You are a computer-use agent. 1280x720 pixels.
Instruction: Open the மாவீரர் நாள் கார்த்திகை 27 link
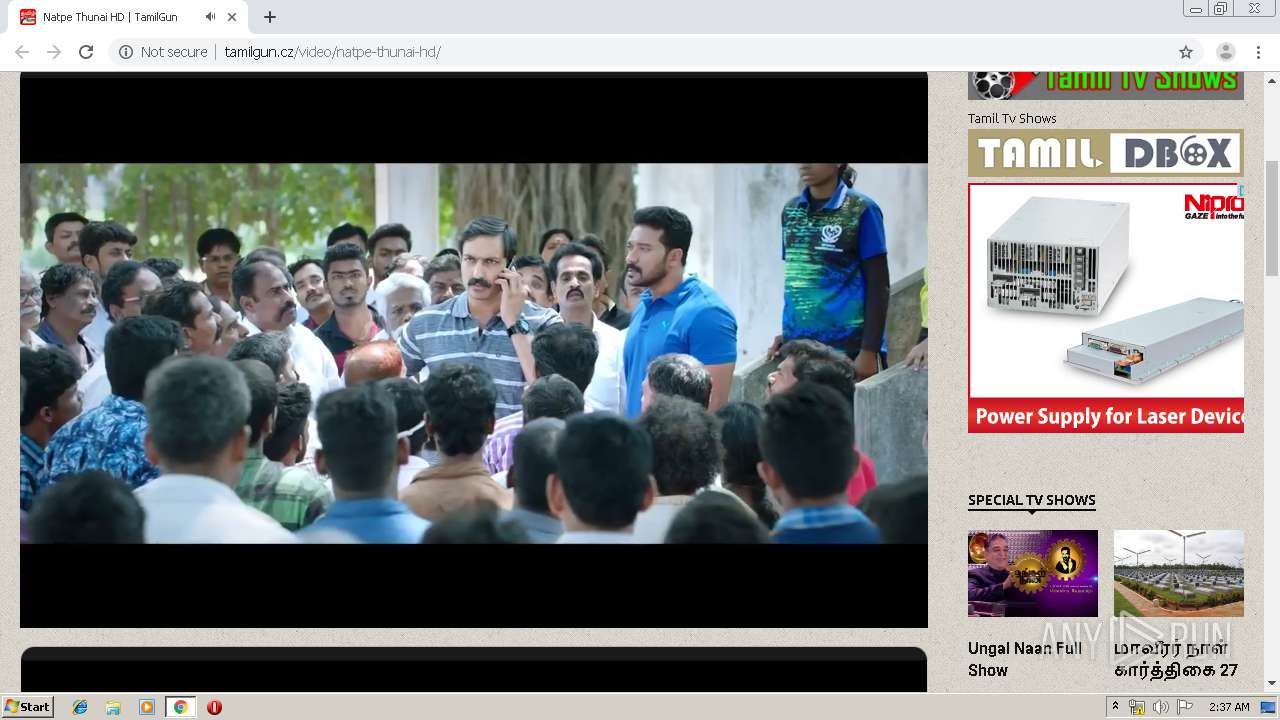1176,659
